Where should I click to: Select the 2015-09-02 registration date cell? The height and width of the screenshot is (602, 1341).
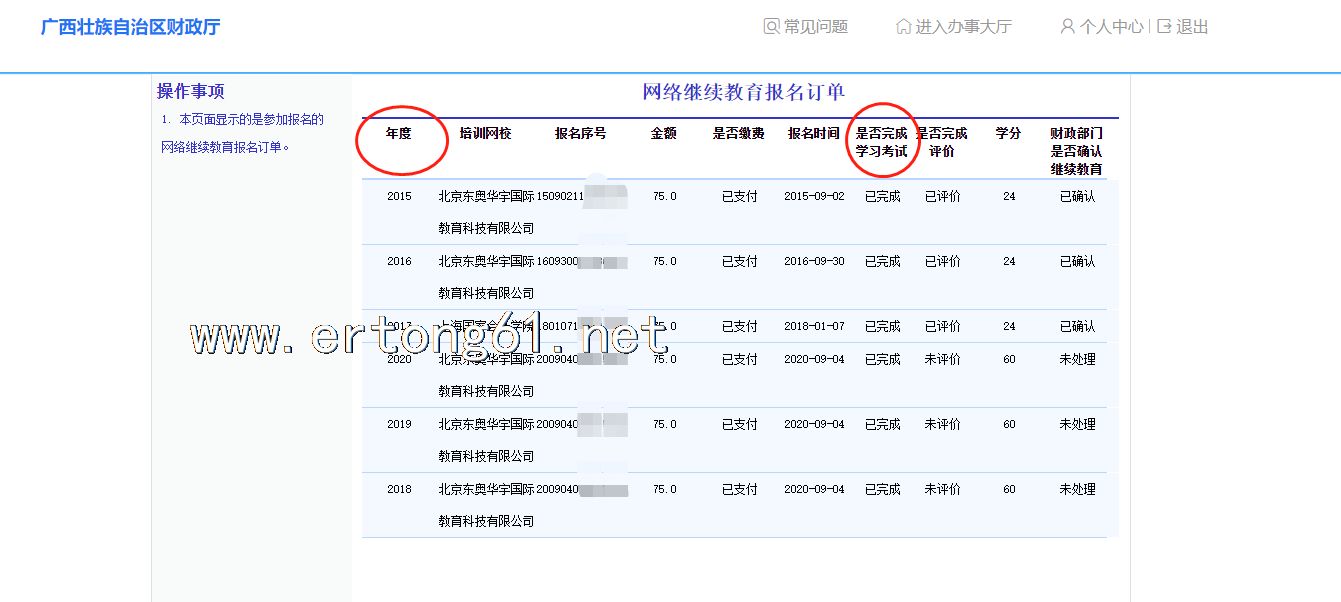(814, 197)
